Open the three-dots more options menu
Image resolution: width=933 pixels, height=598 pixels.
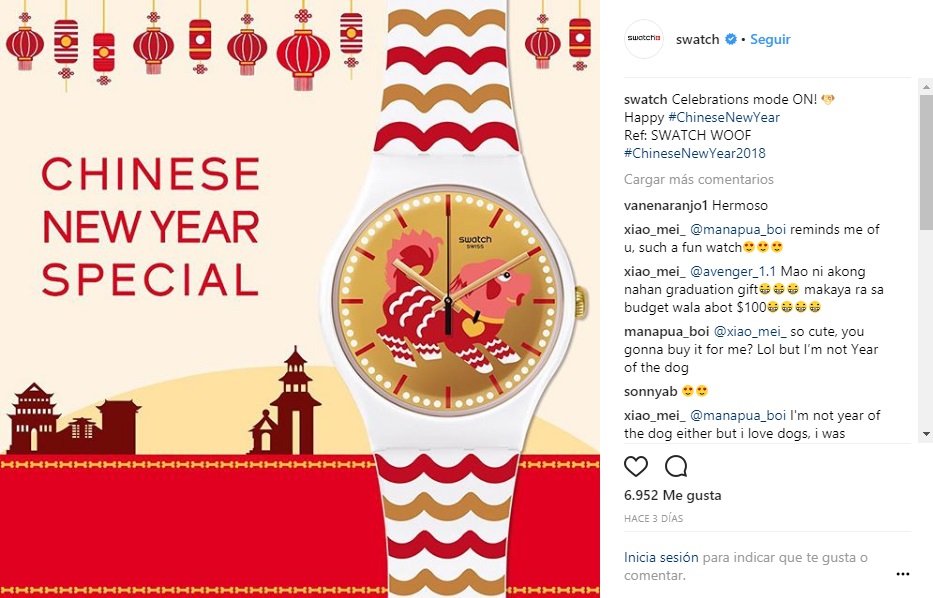[903, 574]
